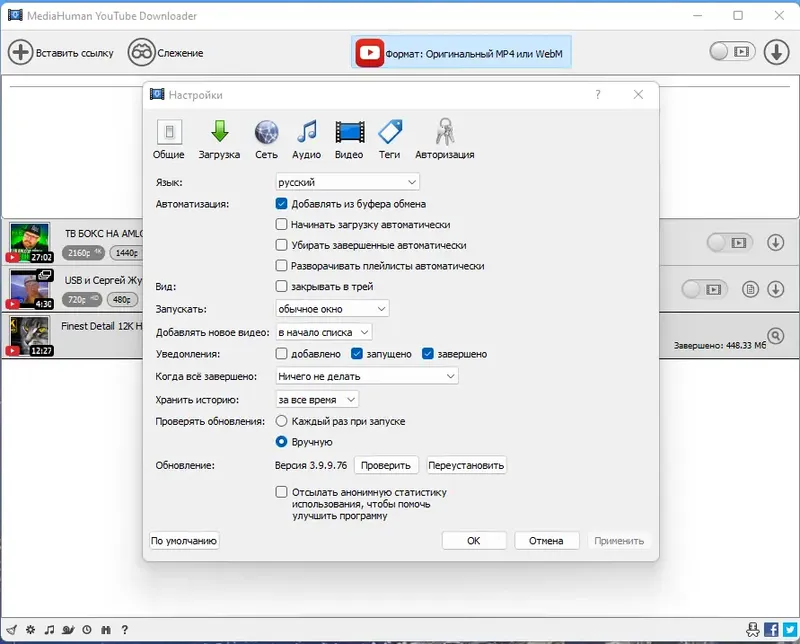
Task: Enable Разворачивать плейлисты автоматически
Action: point(281,265)
